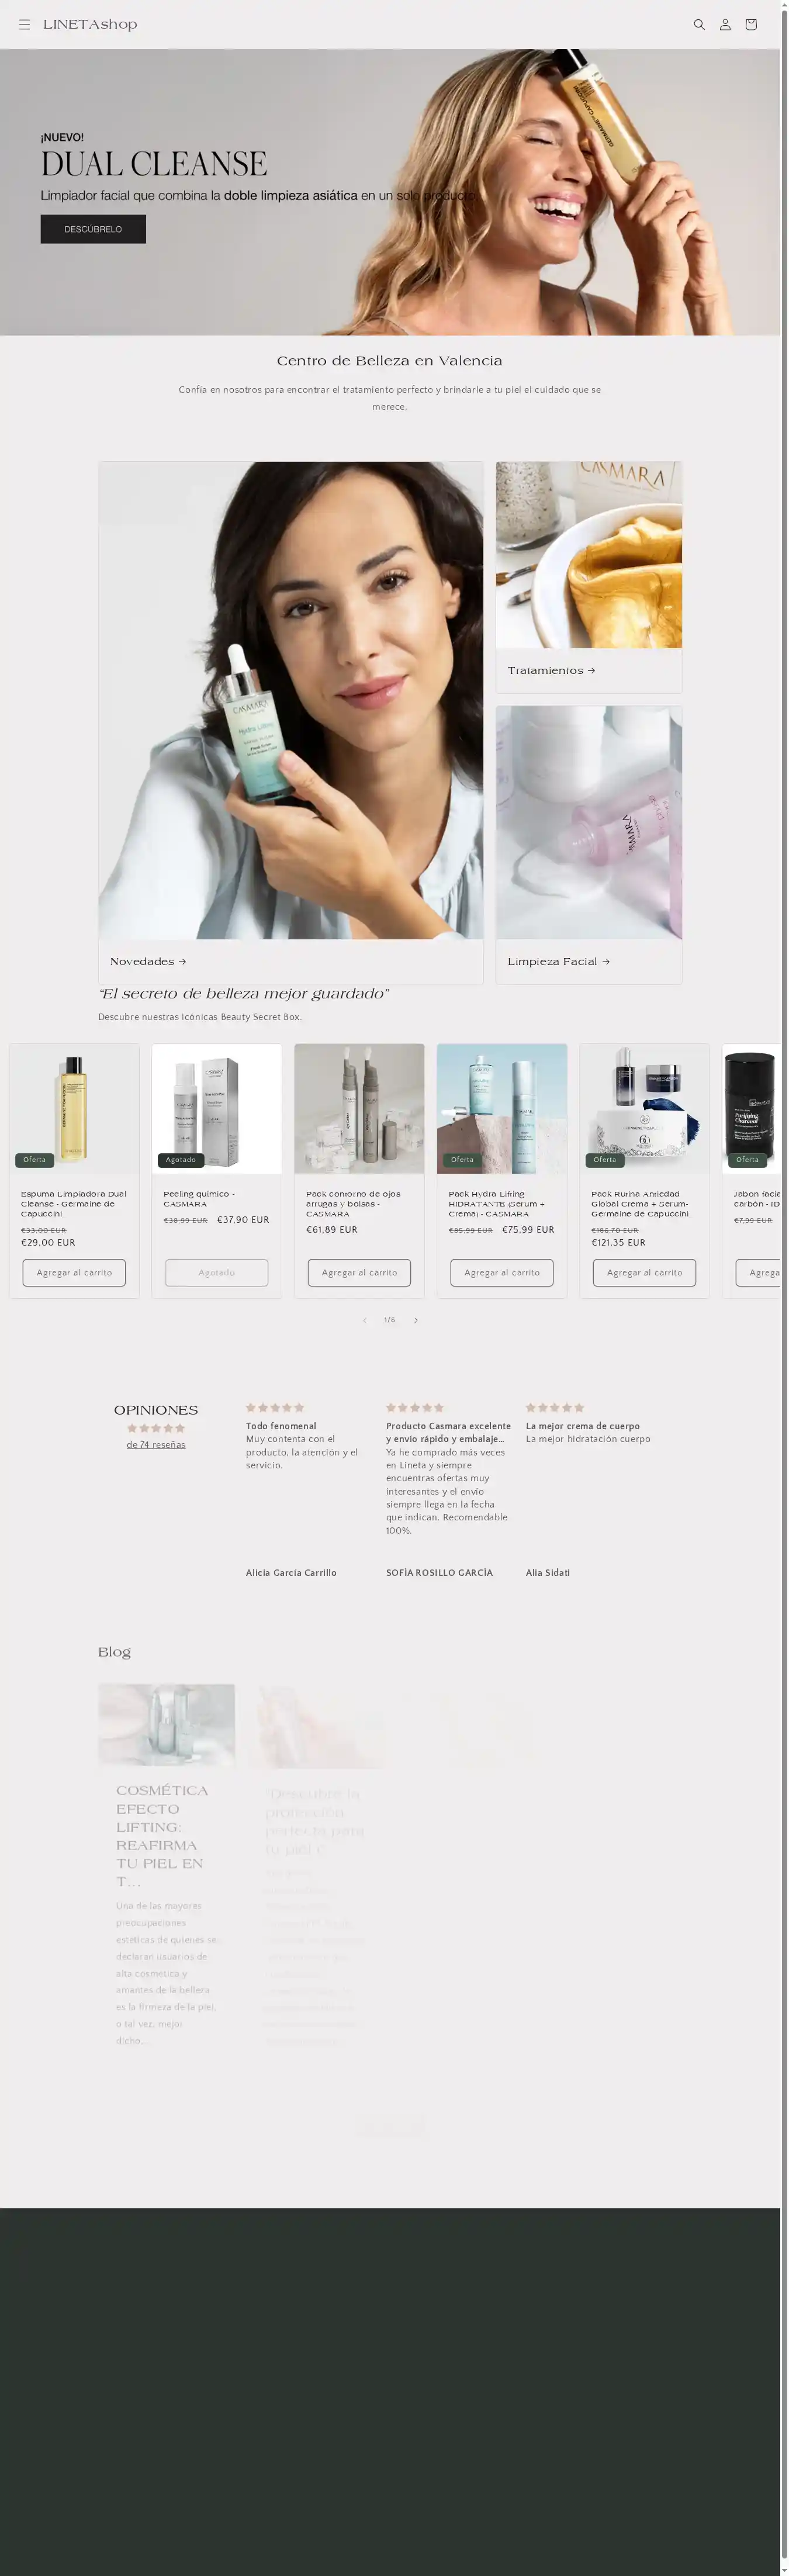Open the 'de 74 reseñas' reviews link
Screen dimensions: 789x2576
point(156,1444)
